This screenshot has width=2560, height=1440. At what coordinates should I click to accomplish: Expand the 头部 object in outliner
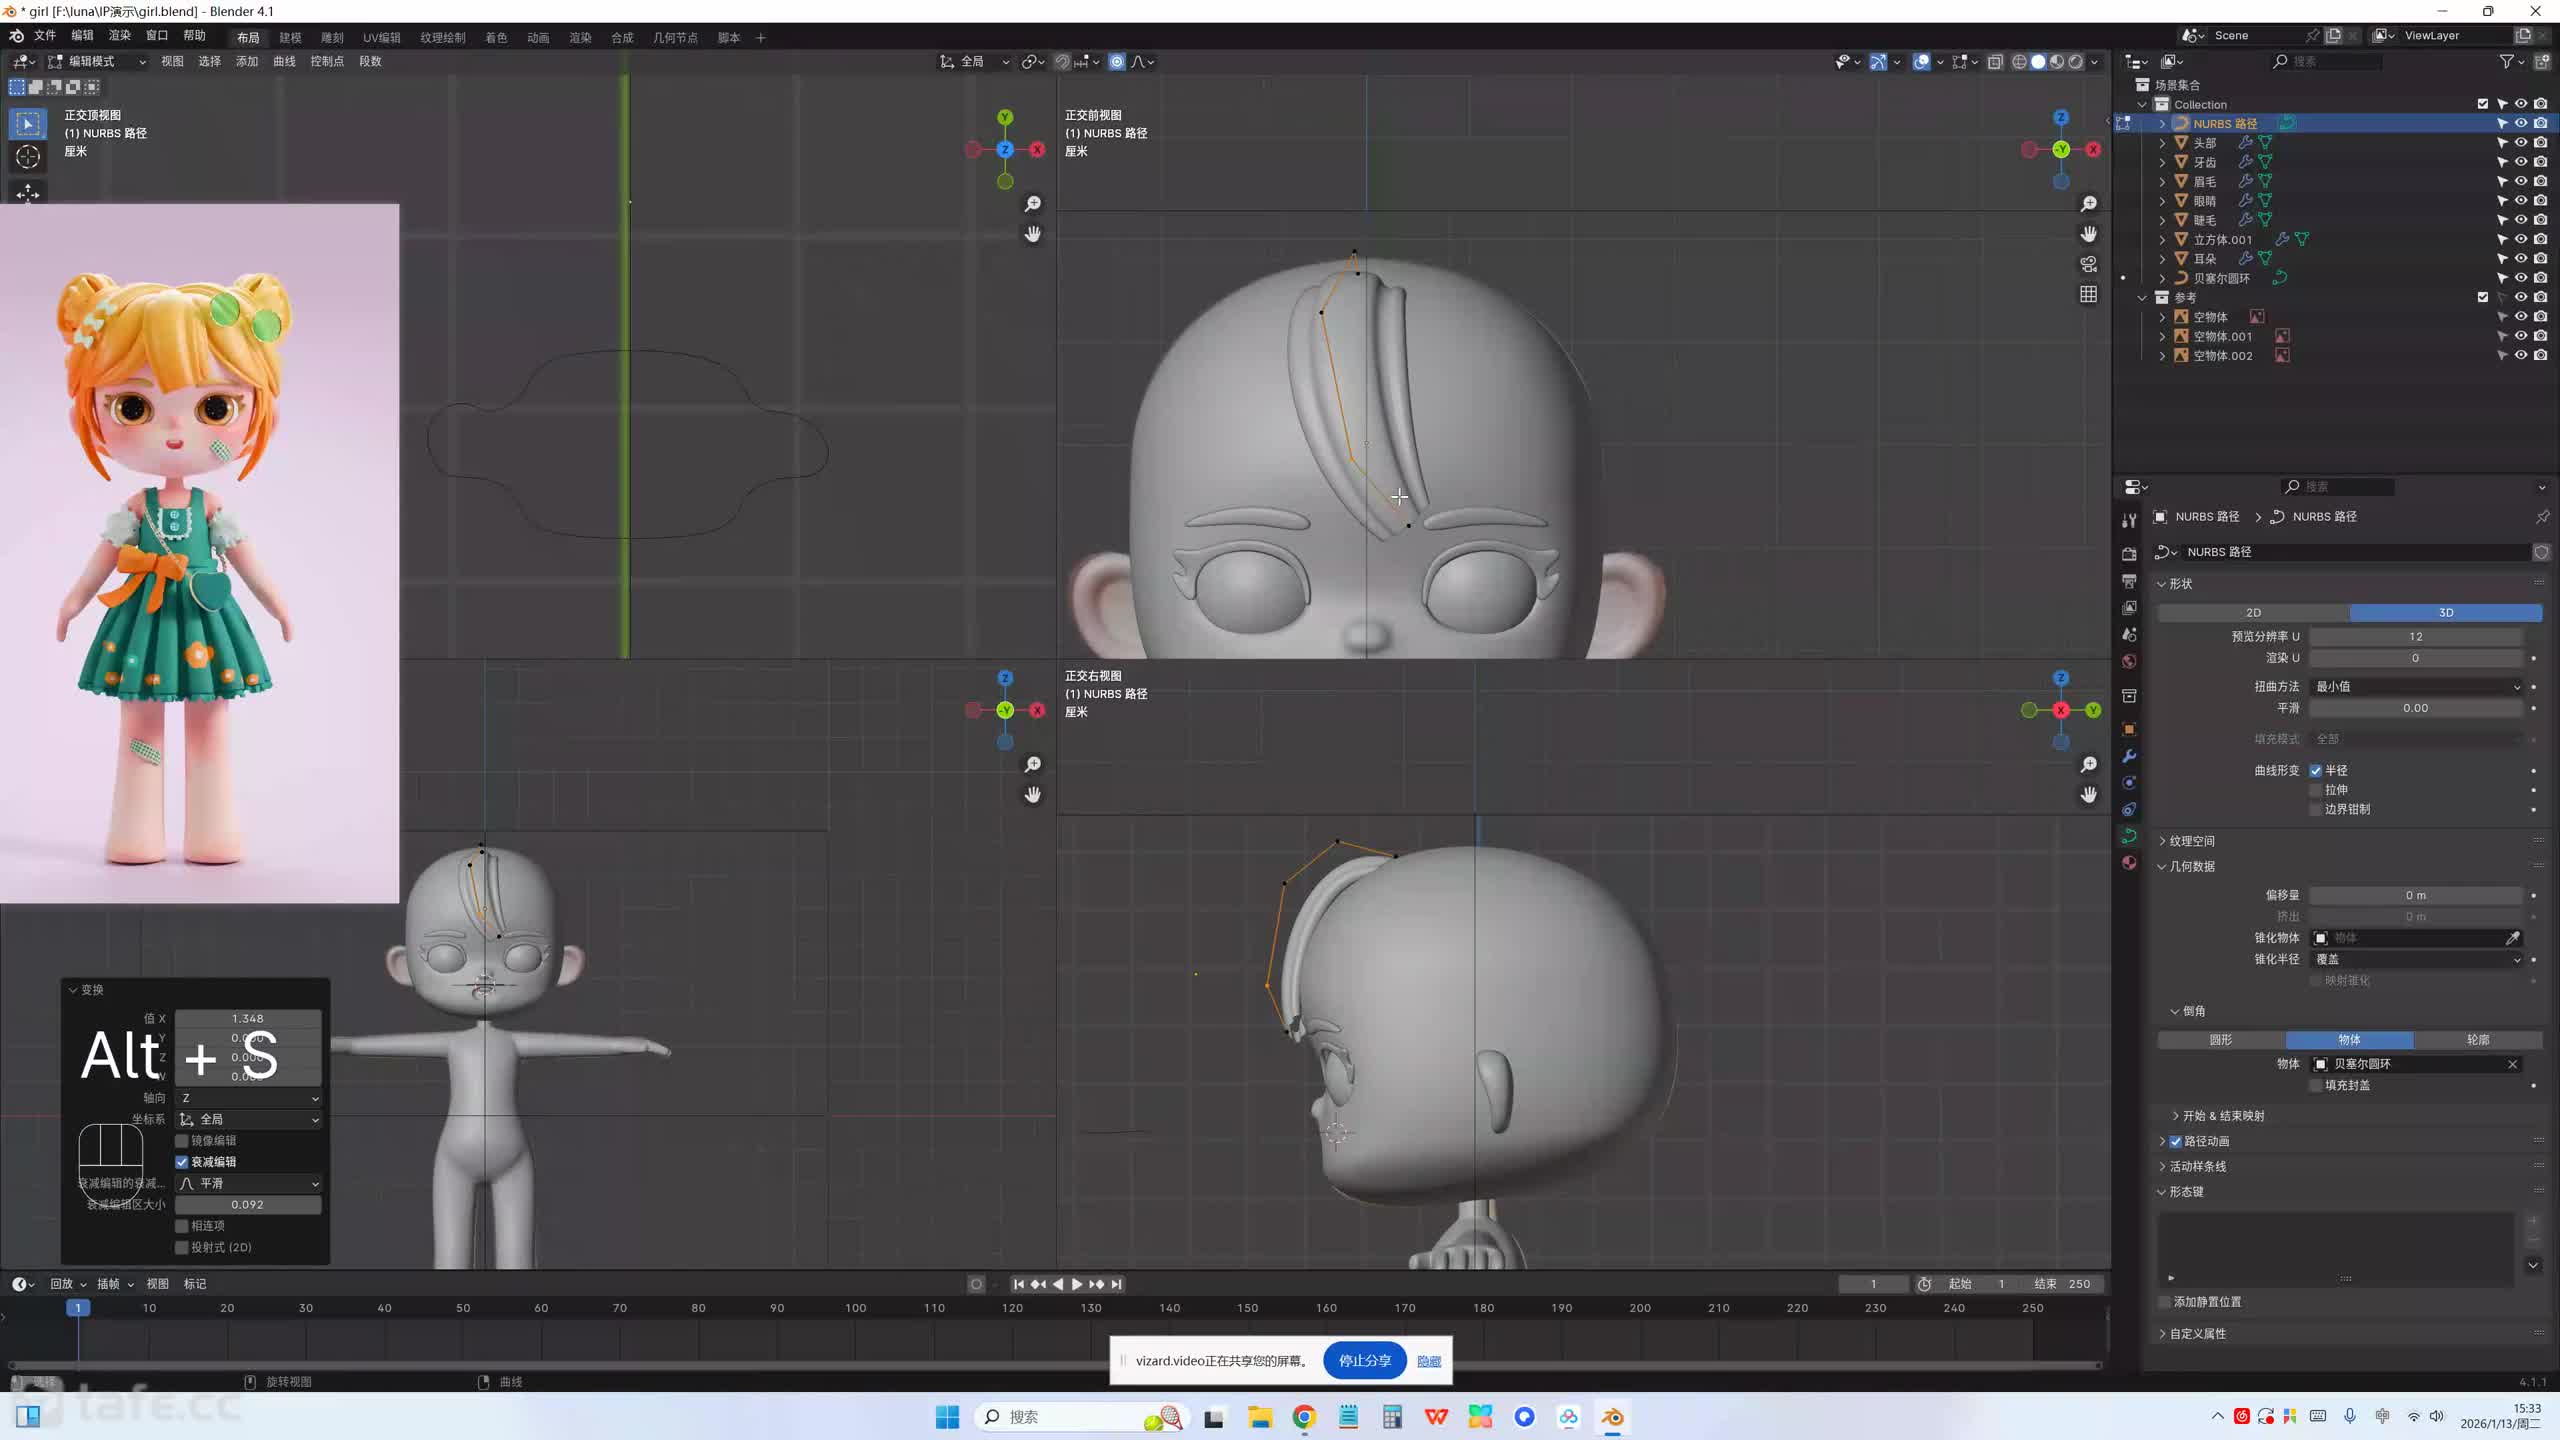(x=2162, y=143)
